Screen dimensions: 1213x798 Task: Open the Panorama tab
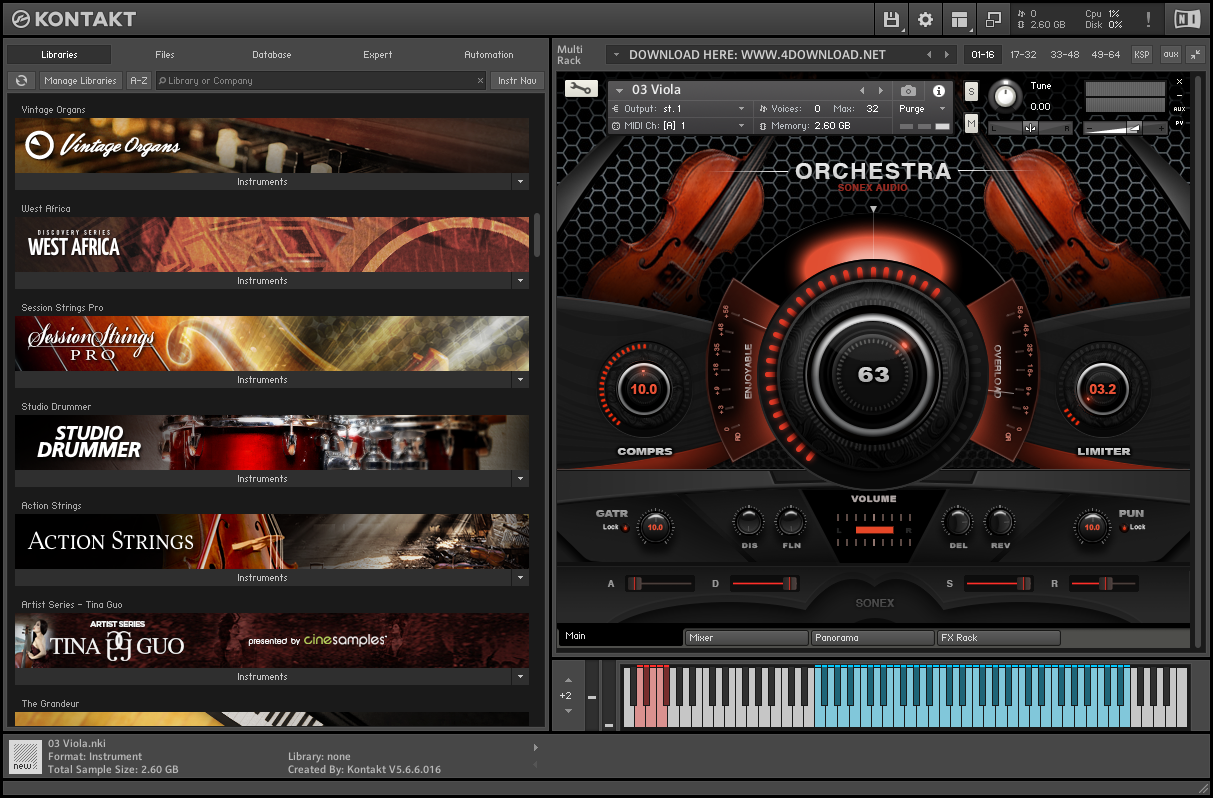pyautogui.click(x=872, y=638)
